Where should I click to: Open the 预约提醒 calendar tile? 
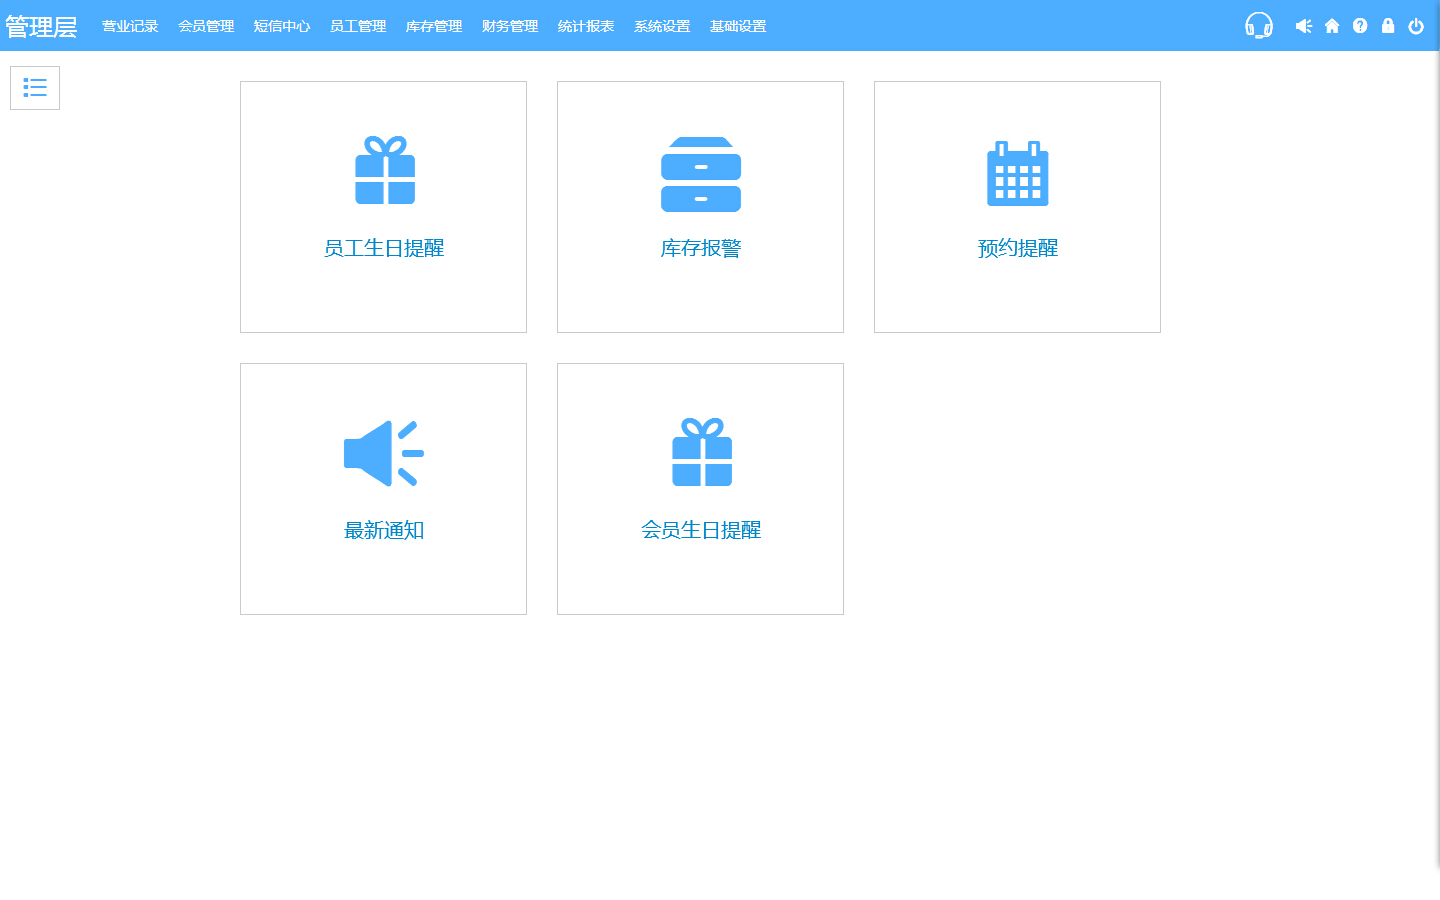1017,206
